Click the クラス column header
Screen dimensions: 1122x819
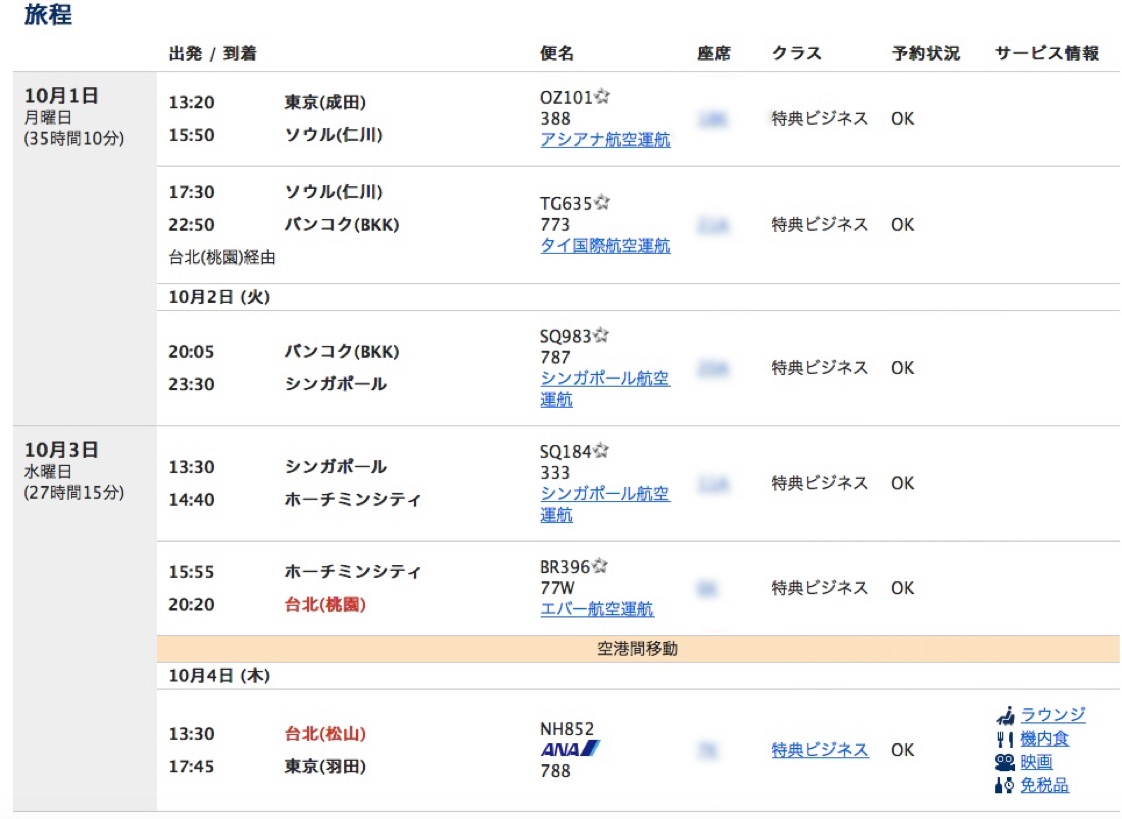tap(796, 54)
